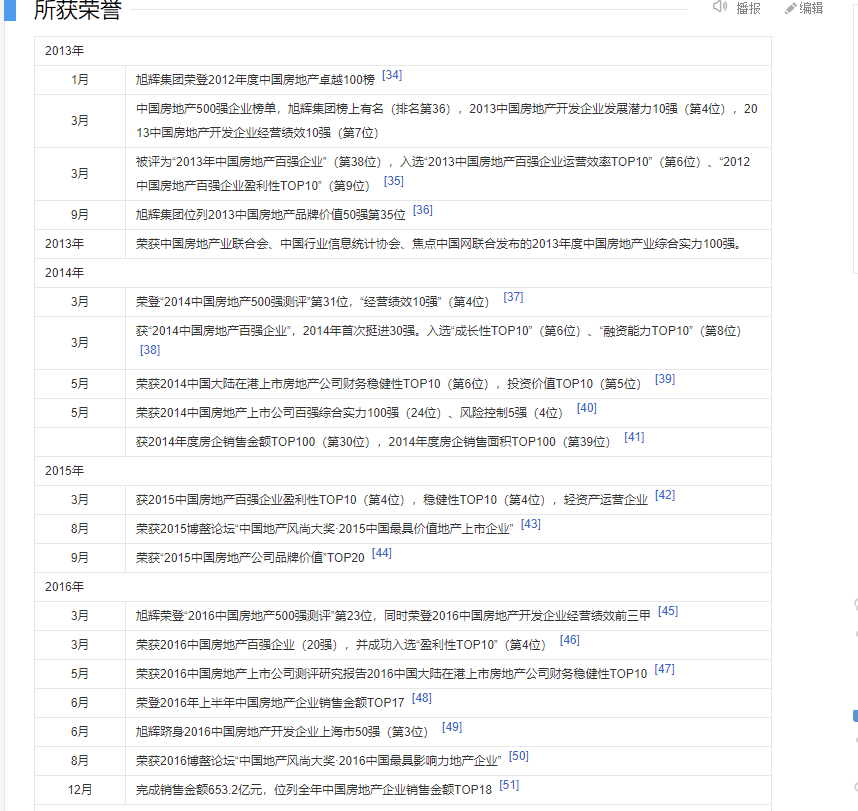Click the 2014年 year header row

[x=403, y=273]
